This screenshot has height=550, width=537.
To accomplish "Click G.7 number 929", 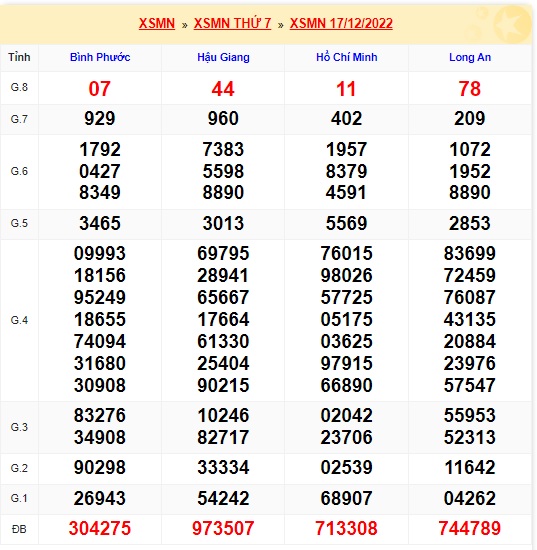I will pyautogui.click(x=100, y=119).
